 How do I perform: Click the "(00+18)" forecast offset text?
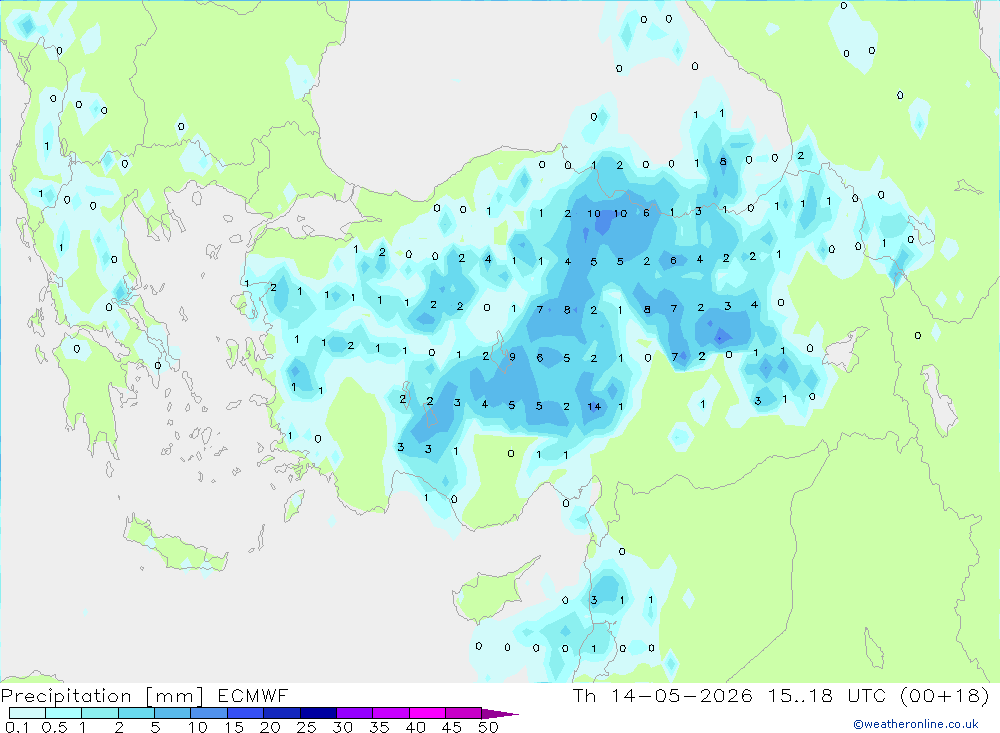[945, 695]
